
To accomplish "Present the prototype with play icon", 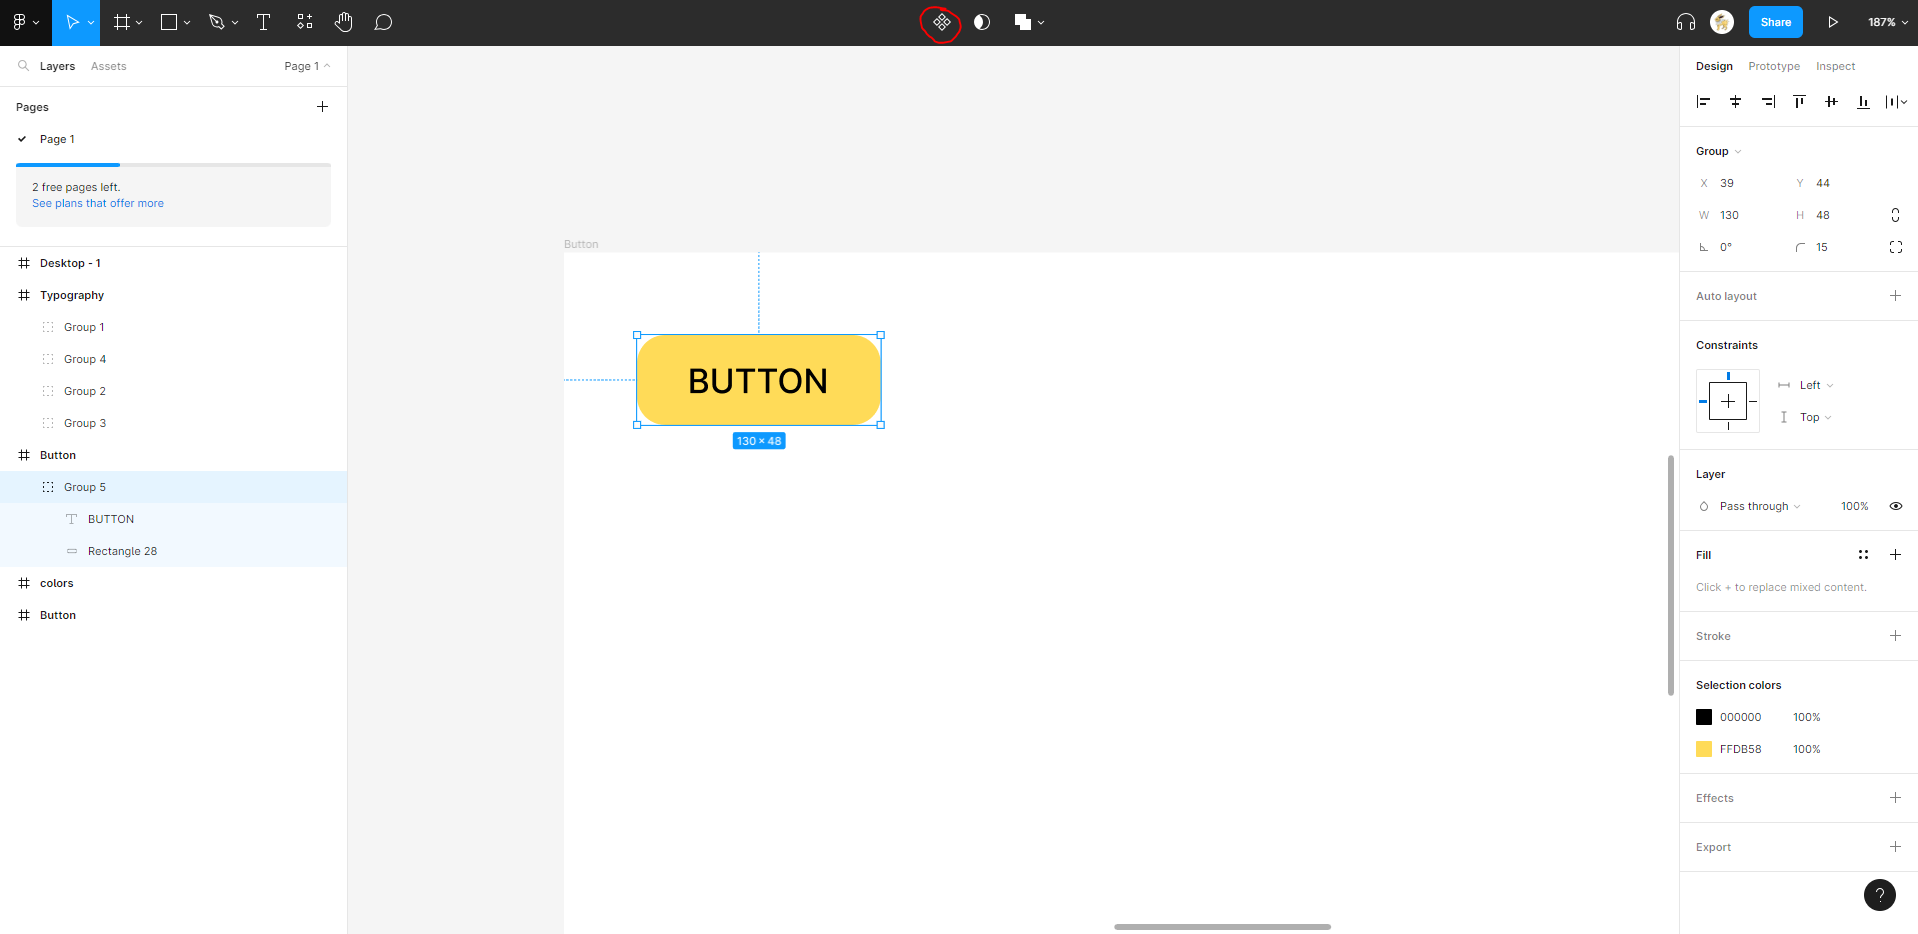I will click(x=1833, y=22).
